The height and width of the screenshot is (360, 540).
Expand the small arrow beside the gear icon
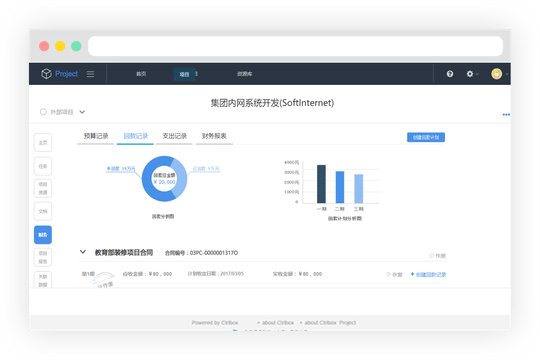(x=477, y=74)
